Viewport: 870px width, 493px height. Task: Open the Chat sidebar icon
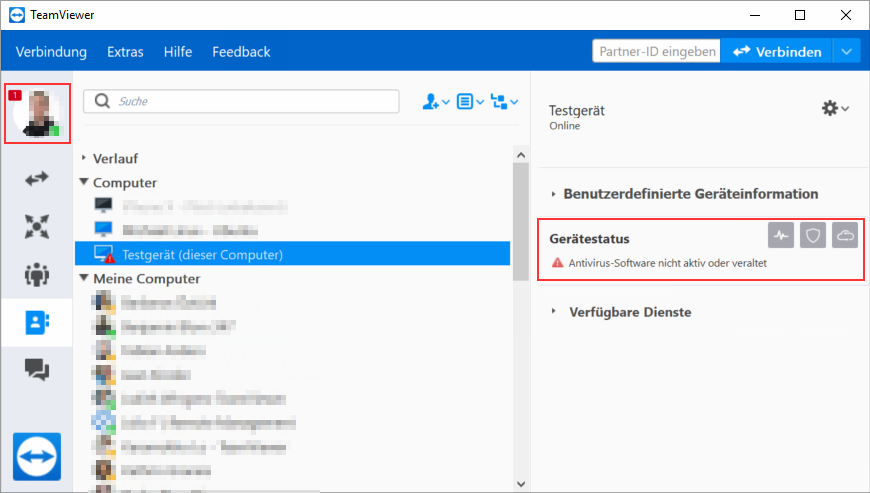(37, 369)
